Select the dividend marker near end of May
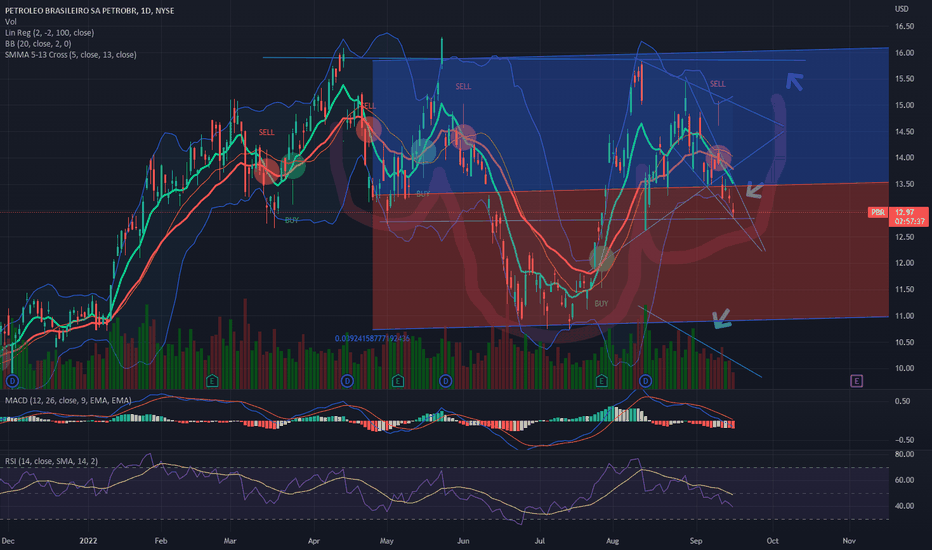This screenshot has height=550, width=932. [445, 381]
